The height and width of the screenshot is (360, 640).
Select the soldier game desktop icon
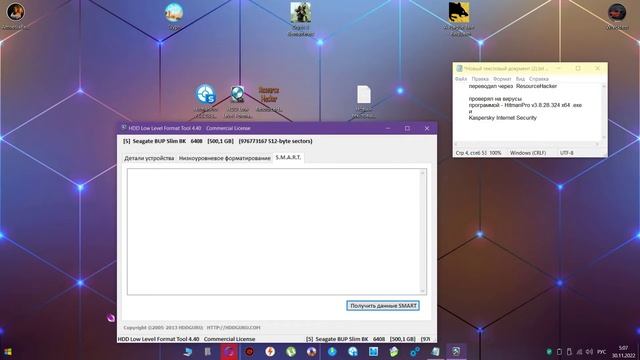pos(301,12)
